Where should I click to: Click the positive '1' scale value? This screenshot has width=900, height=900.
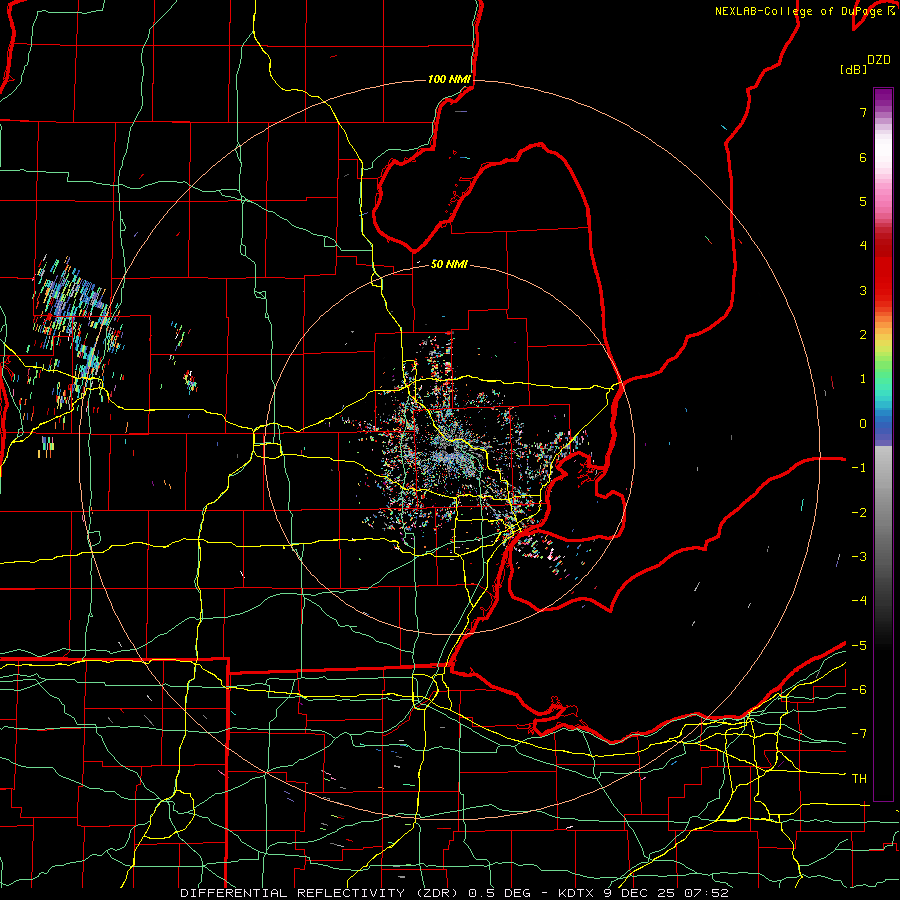[863, 379]
